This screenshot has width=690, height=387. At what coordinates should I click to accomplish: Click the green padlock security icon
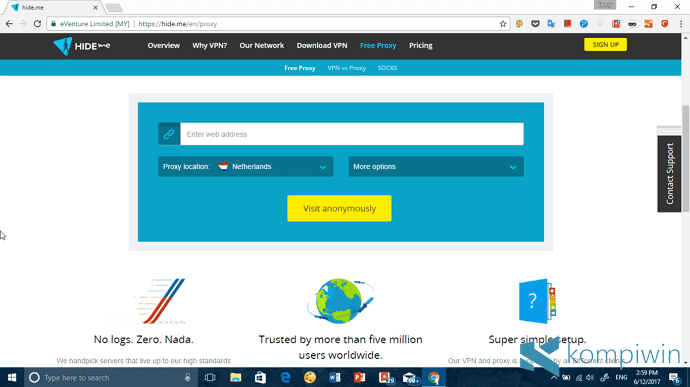[x=54, y=24]
